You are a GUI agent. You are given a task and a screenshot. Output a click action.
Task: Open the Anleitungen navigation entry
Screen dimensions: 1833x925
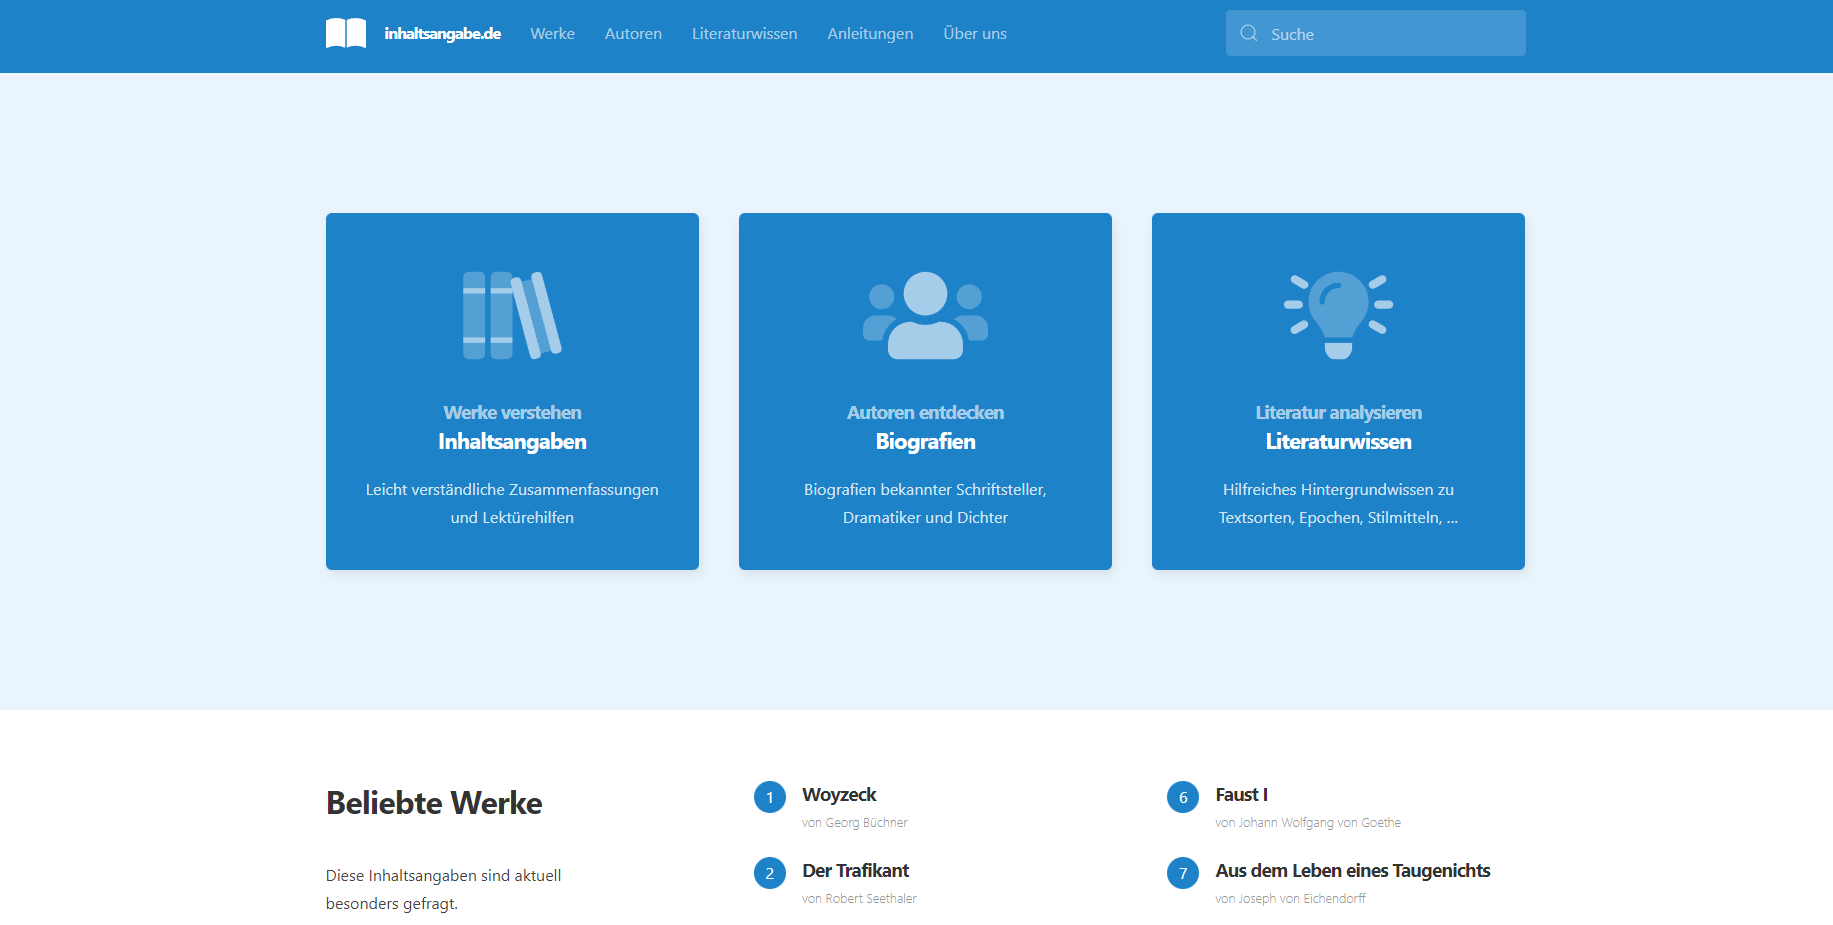869,33
